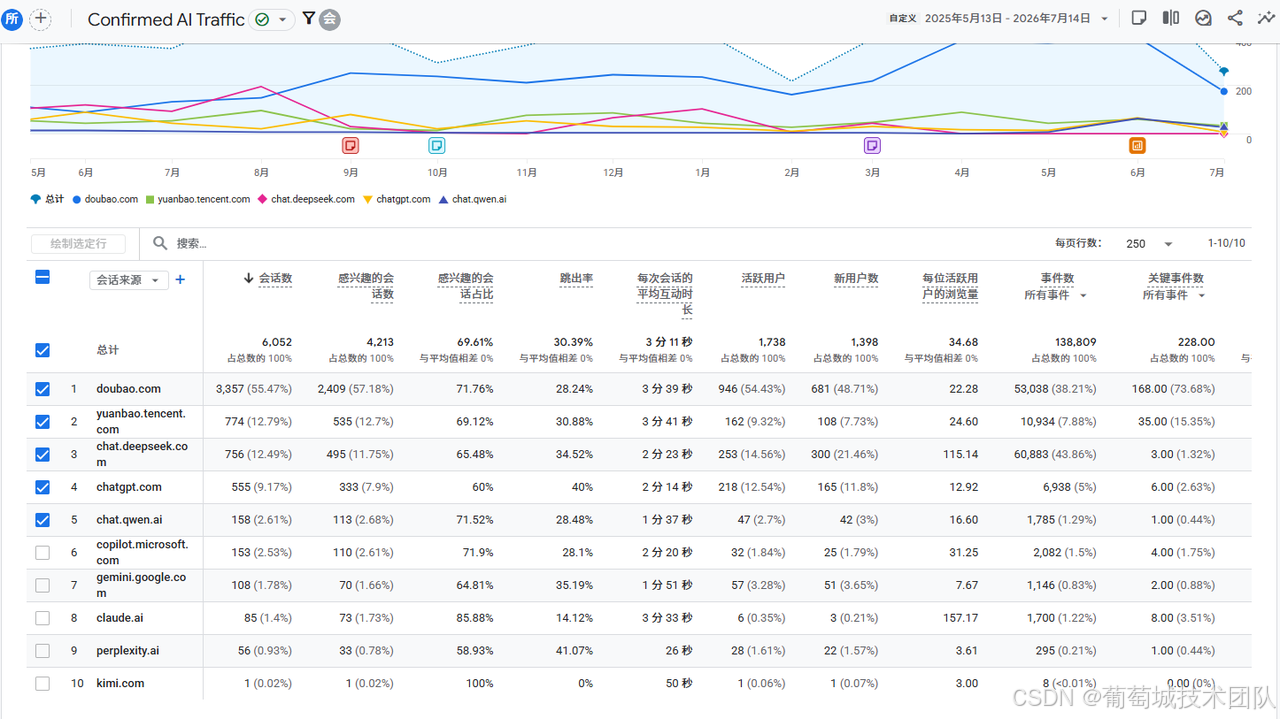Uncheck the chatgpt.com row checkbox
Image resolution: width=1280 pixels, height=719 pixels.
click(x=42, y=487)
